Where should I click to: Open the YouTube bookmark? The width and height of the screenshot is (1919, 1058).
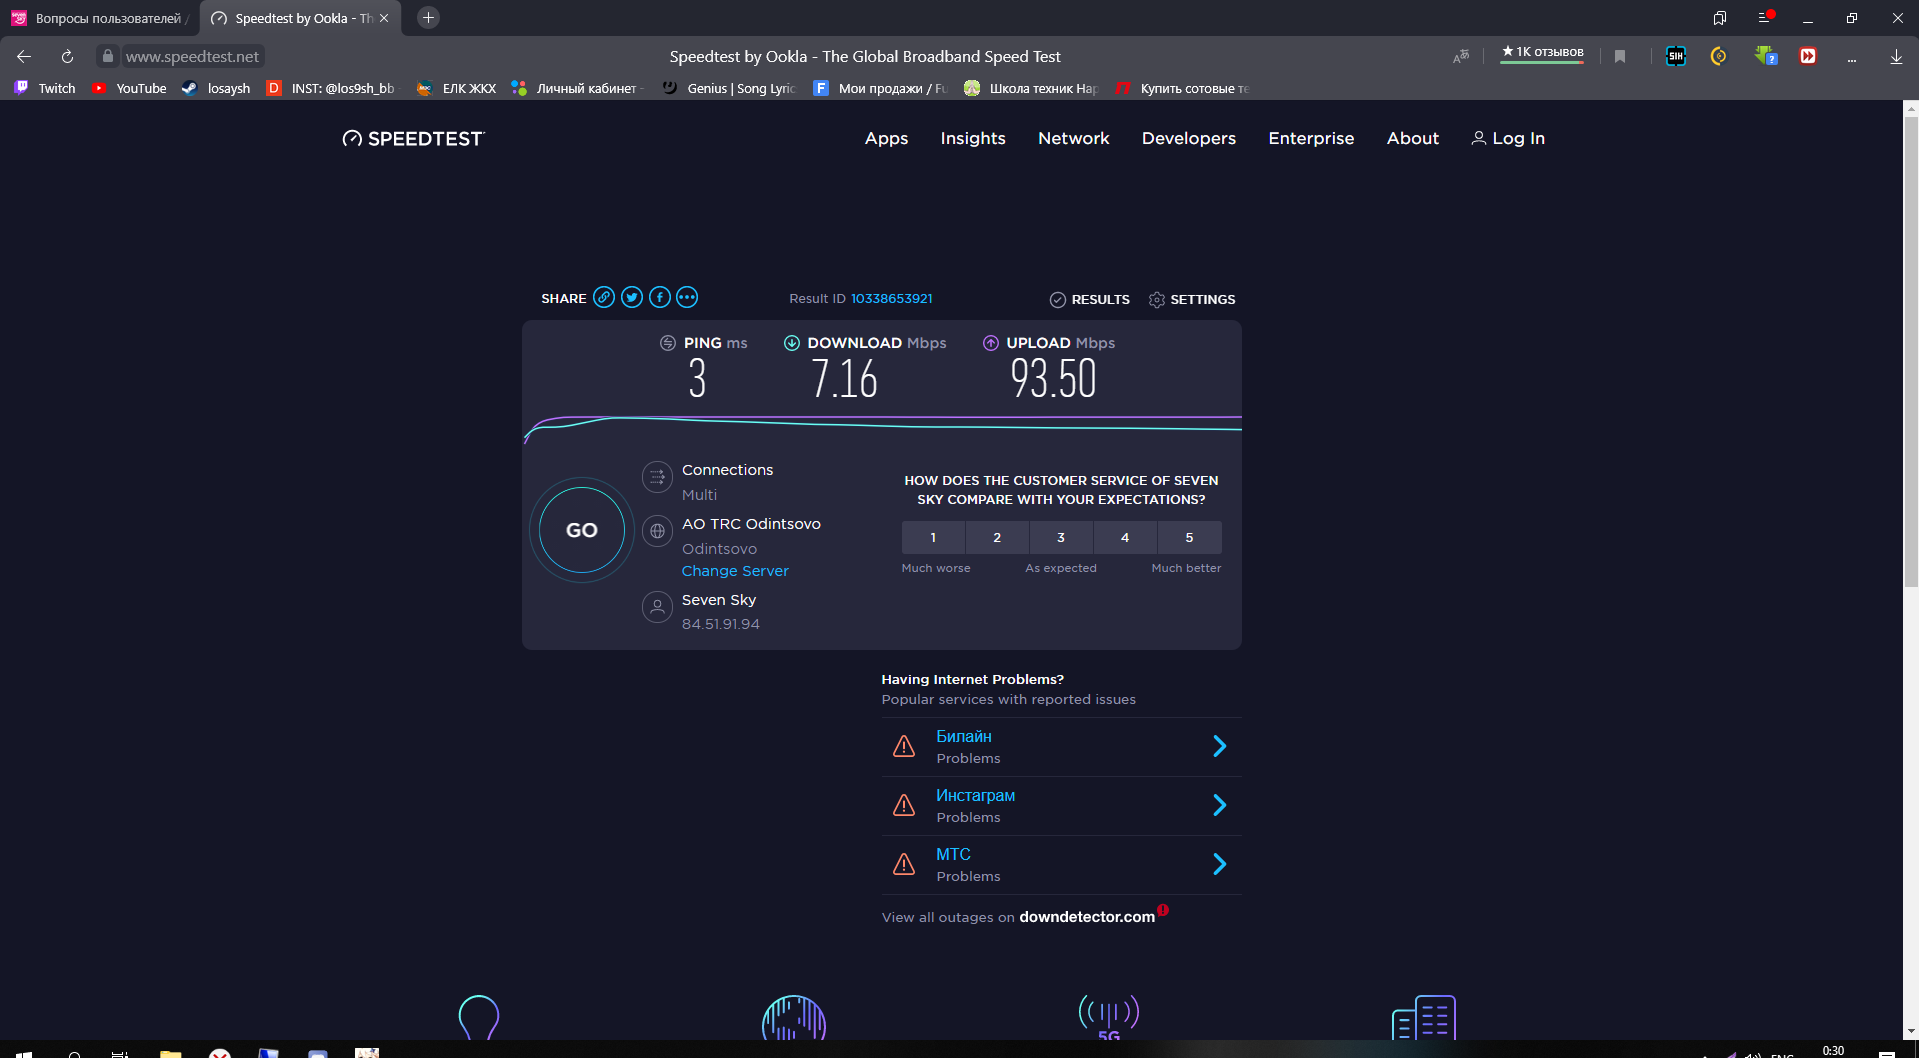click(x=129, y=88)
